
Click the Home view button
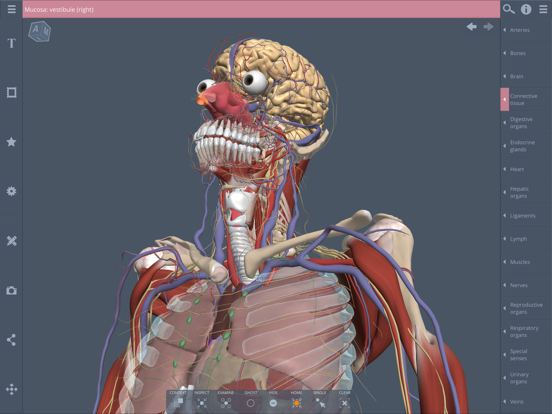[296, 400]
